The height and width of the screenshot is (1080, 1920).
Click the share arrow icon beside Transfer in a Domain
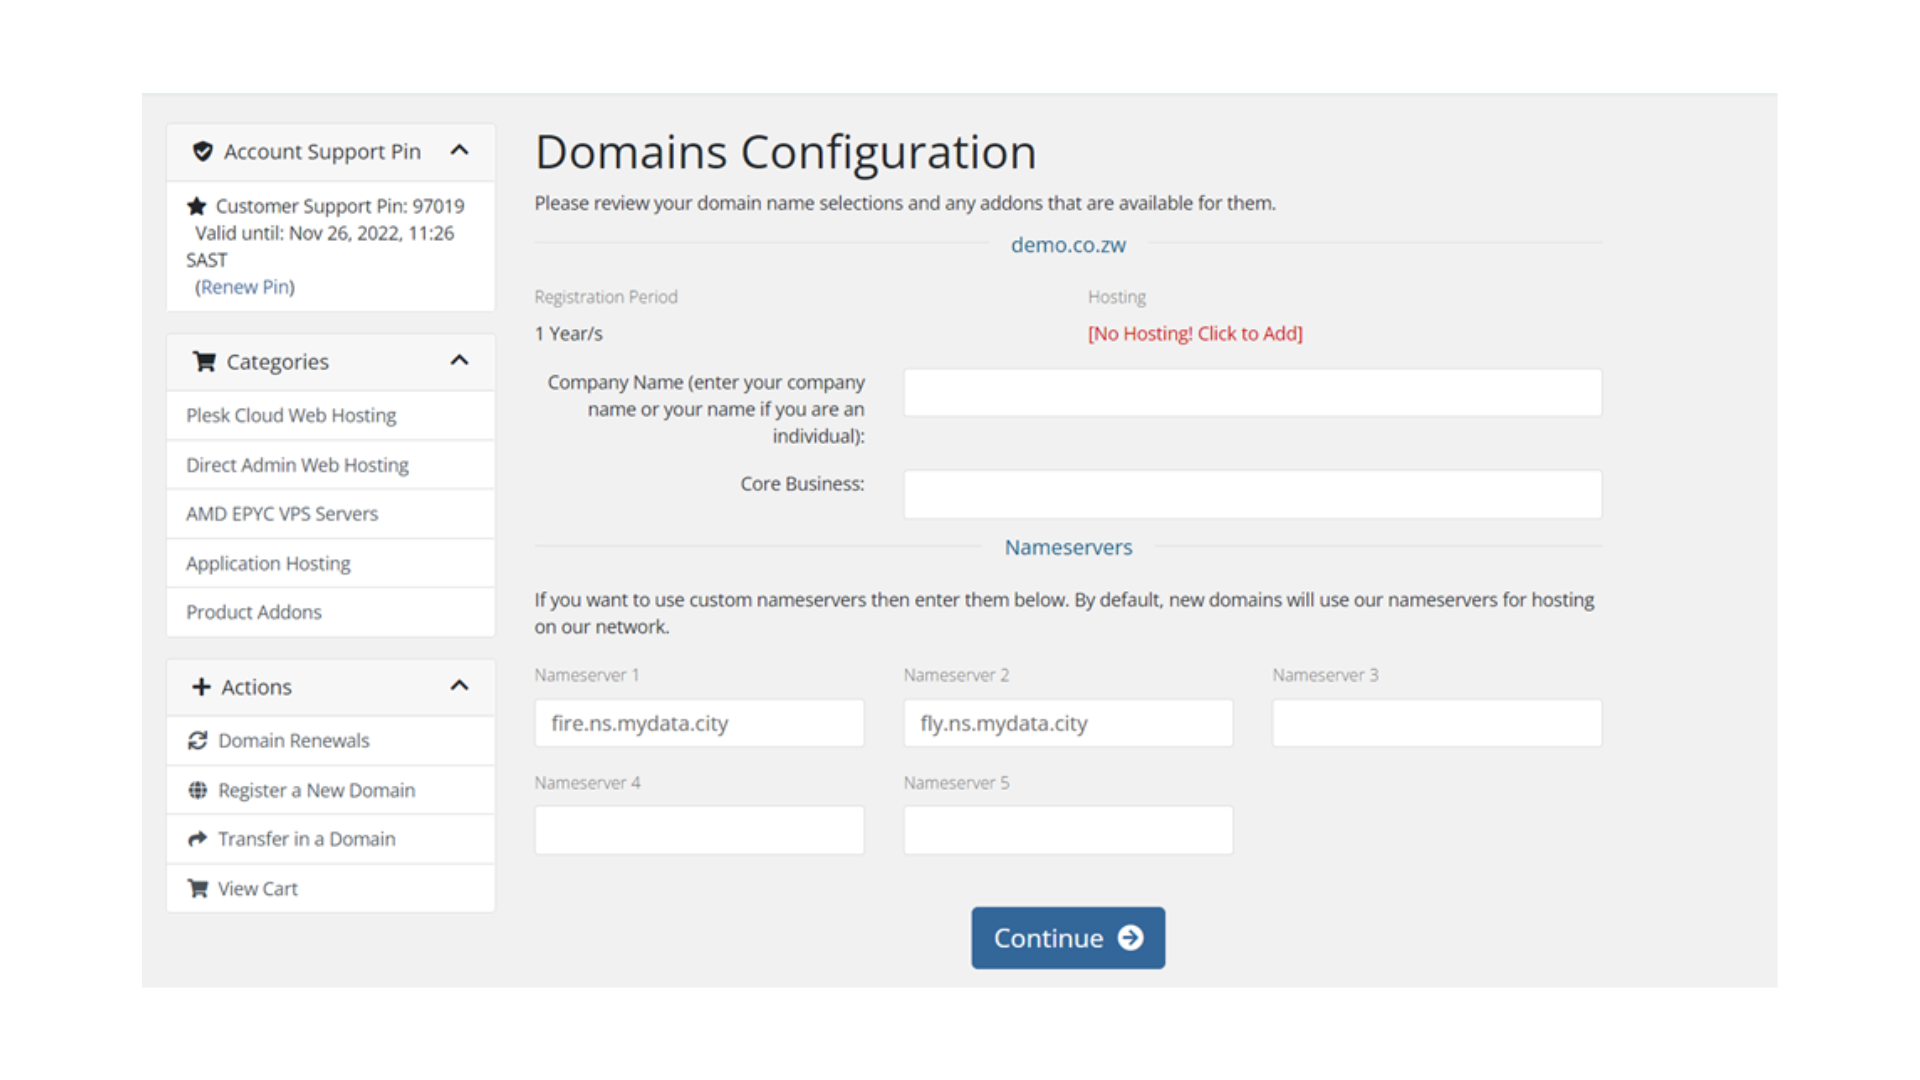click(x=198, y=839)
